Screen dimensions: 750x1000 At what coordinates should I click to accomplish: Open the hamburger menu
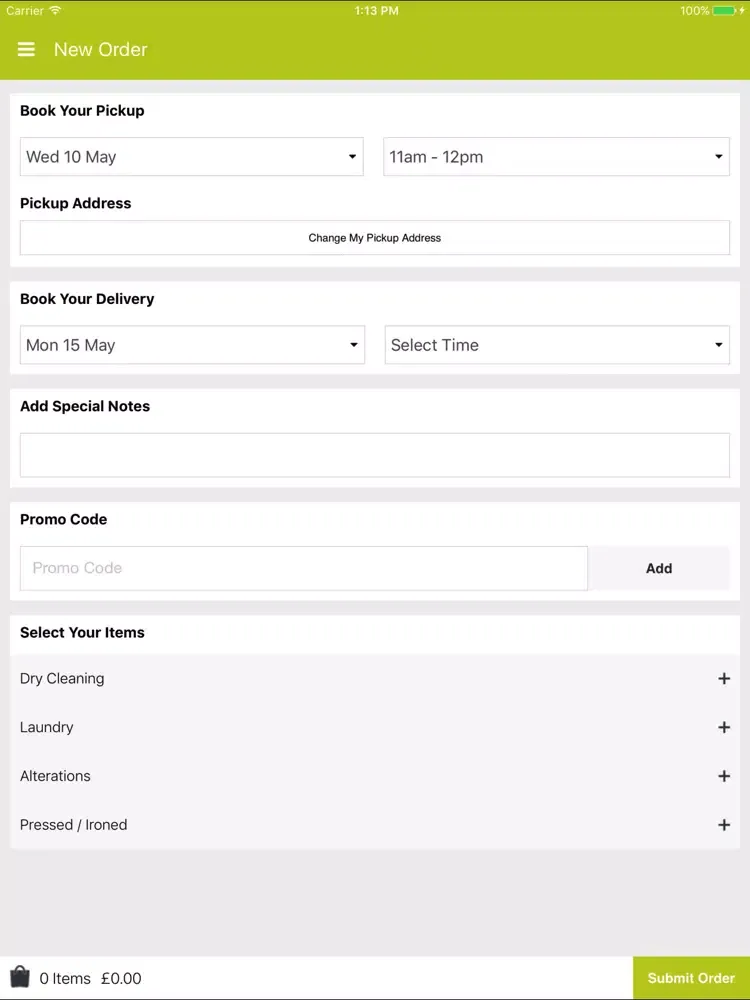(26, 50)
